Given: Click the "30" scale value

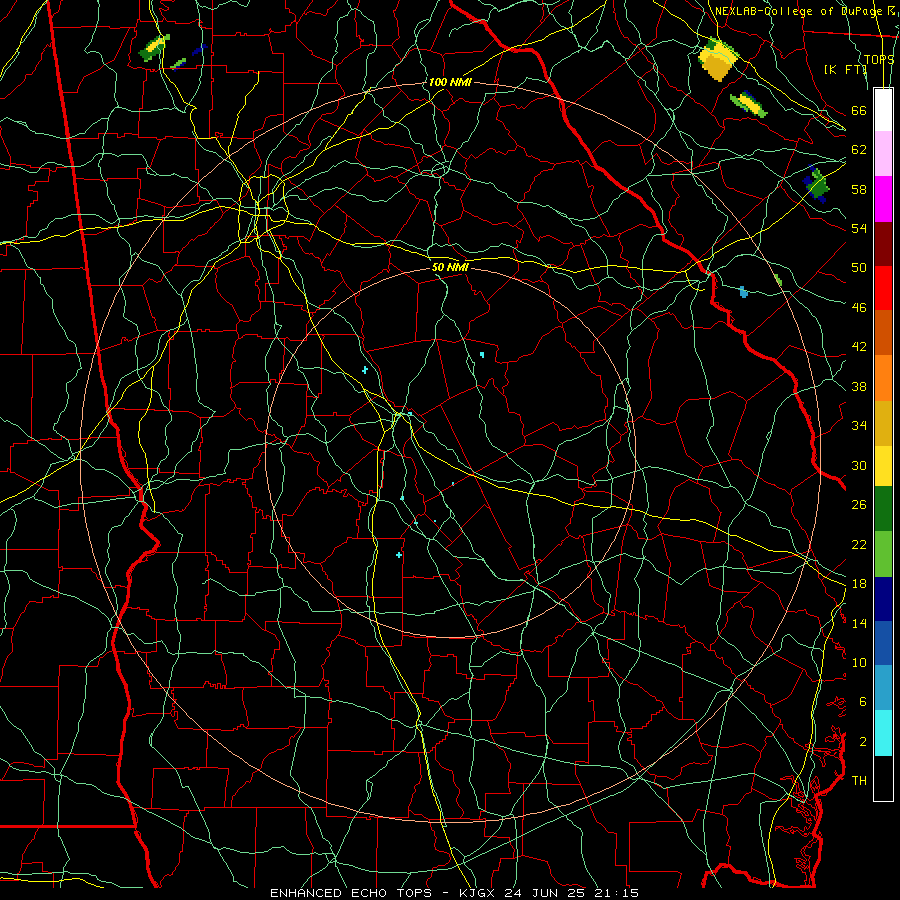Looking at the screenshot, I should [859, 465].
